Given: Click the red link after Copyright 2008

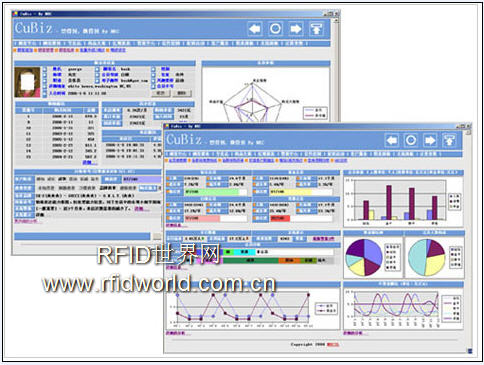Looking at the screenshot, I should pos(332,344).
